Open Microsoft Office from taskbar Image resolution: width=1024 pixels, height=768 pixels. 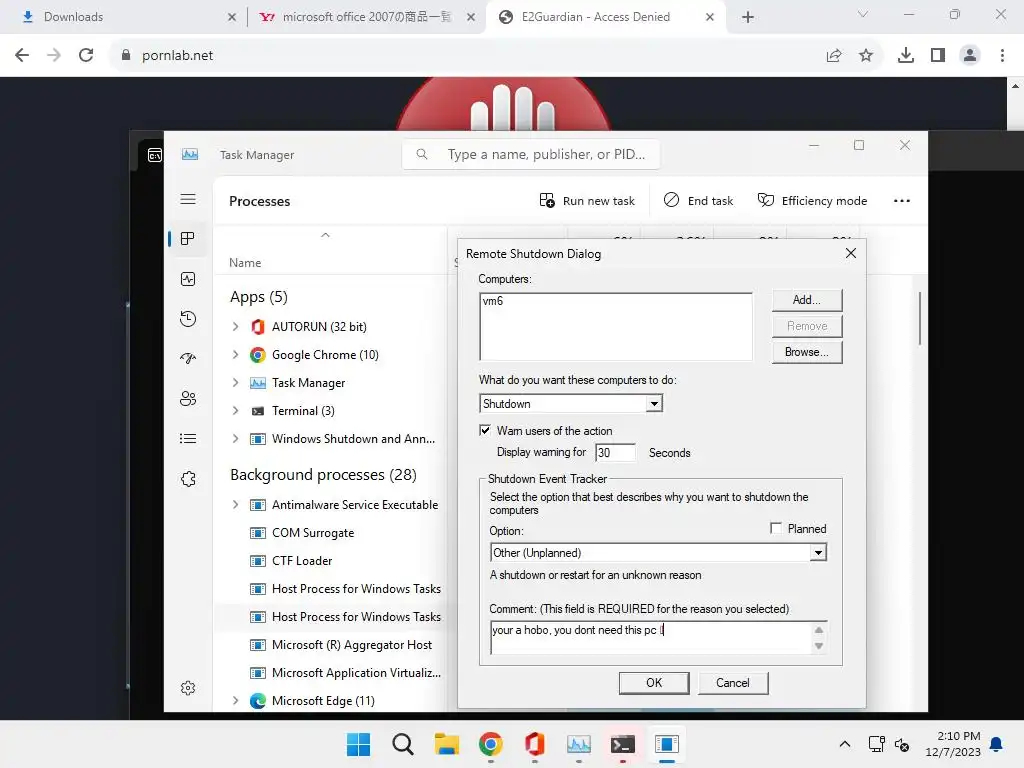(x=535, y=744)
